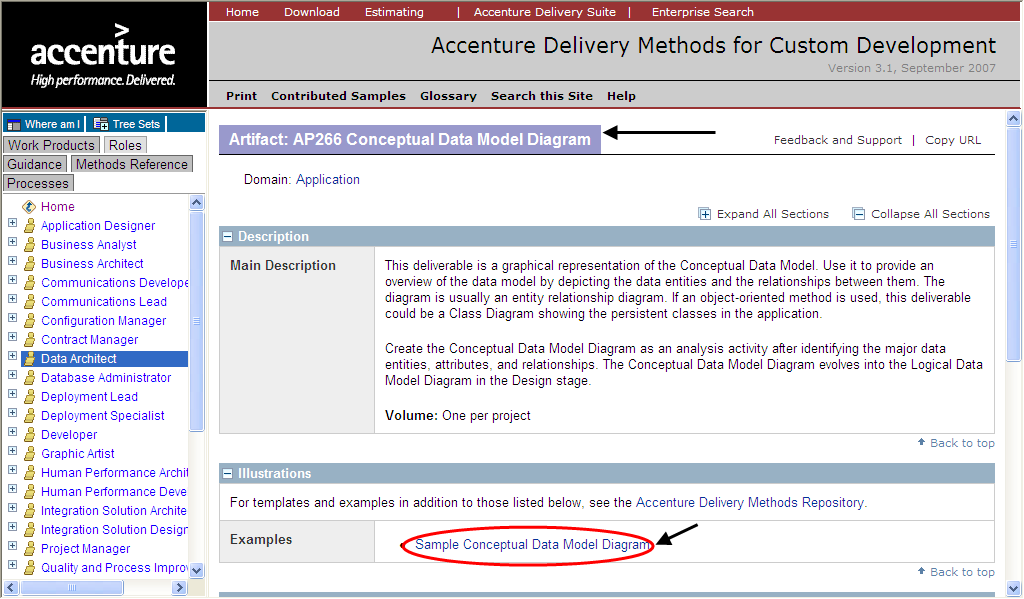
Task: Expand the Project Manager tree node
Action: click(12, 546)
